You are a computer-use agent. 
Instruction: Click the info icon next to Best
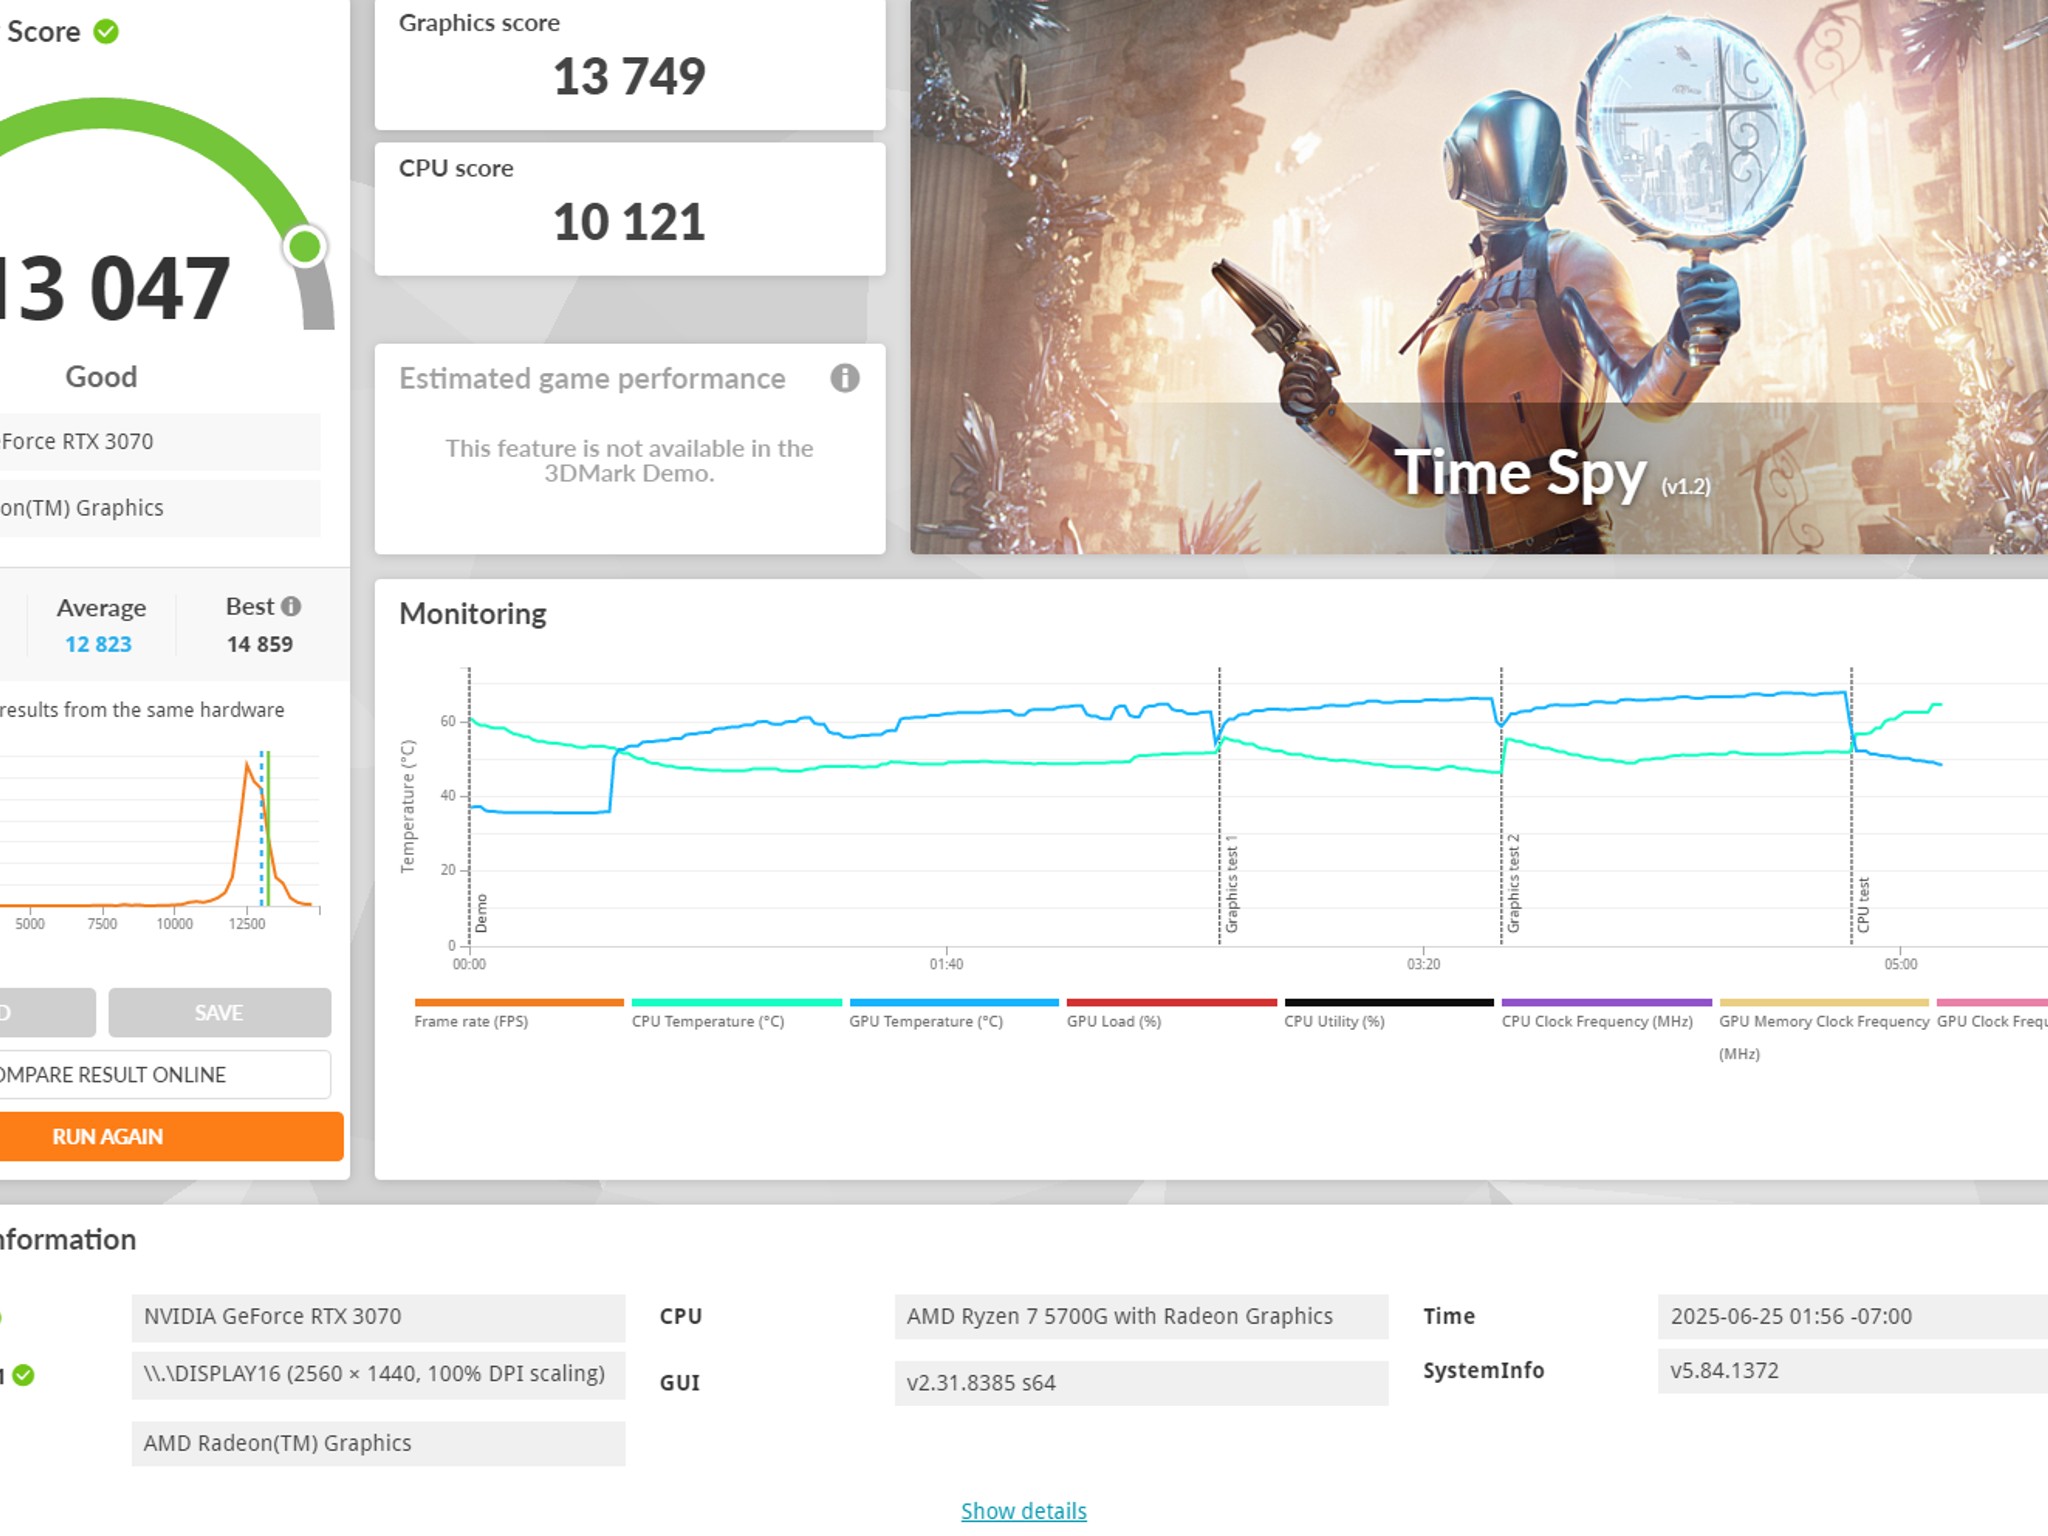(x=291, y=606)
